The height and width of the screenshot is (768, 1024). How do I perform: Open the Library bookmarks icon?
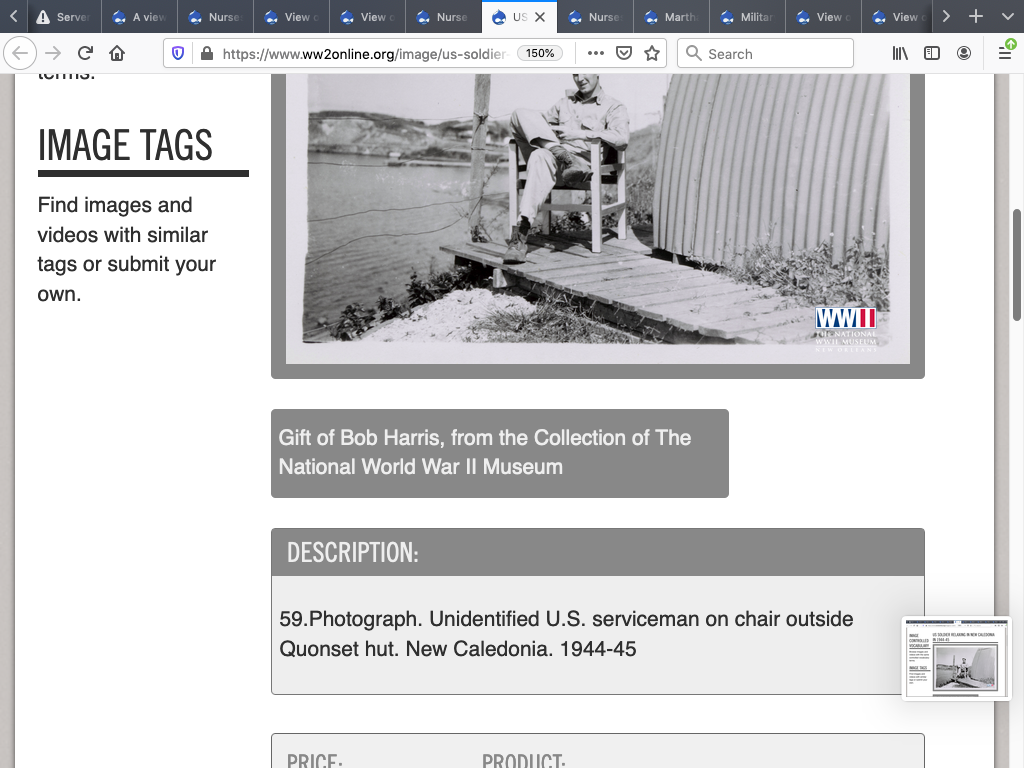tap(900, 54)
